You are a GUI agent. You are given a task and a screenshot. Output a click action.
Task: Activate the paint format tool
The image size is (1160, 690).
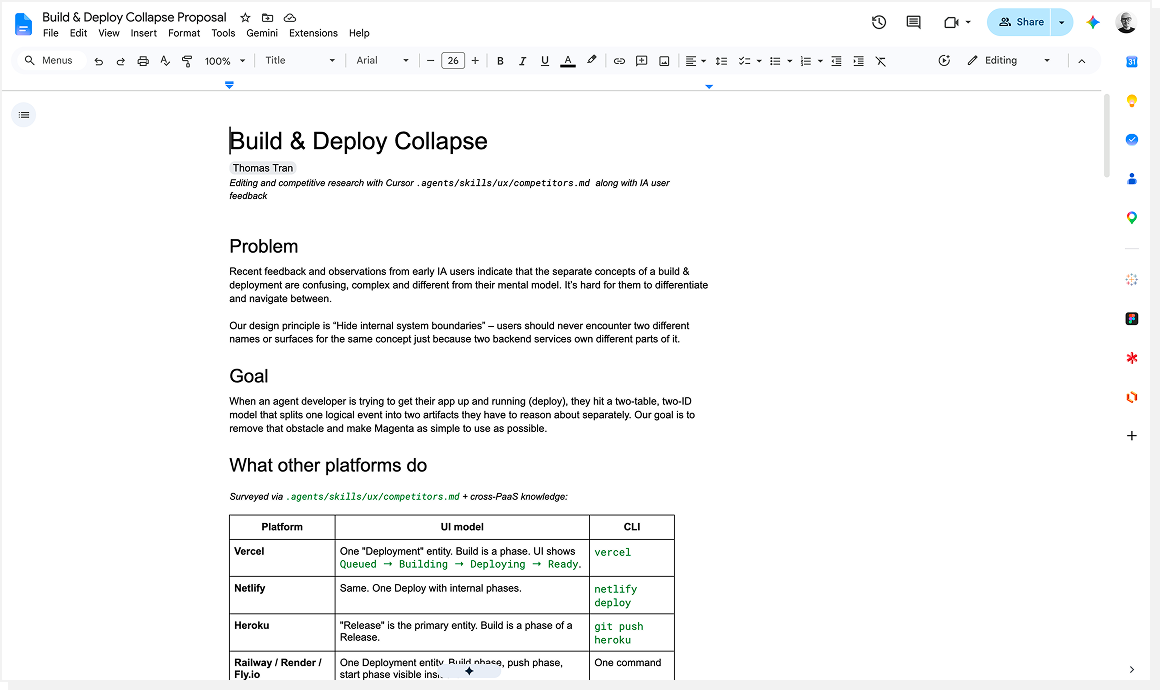187,61
